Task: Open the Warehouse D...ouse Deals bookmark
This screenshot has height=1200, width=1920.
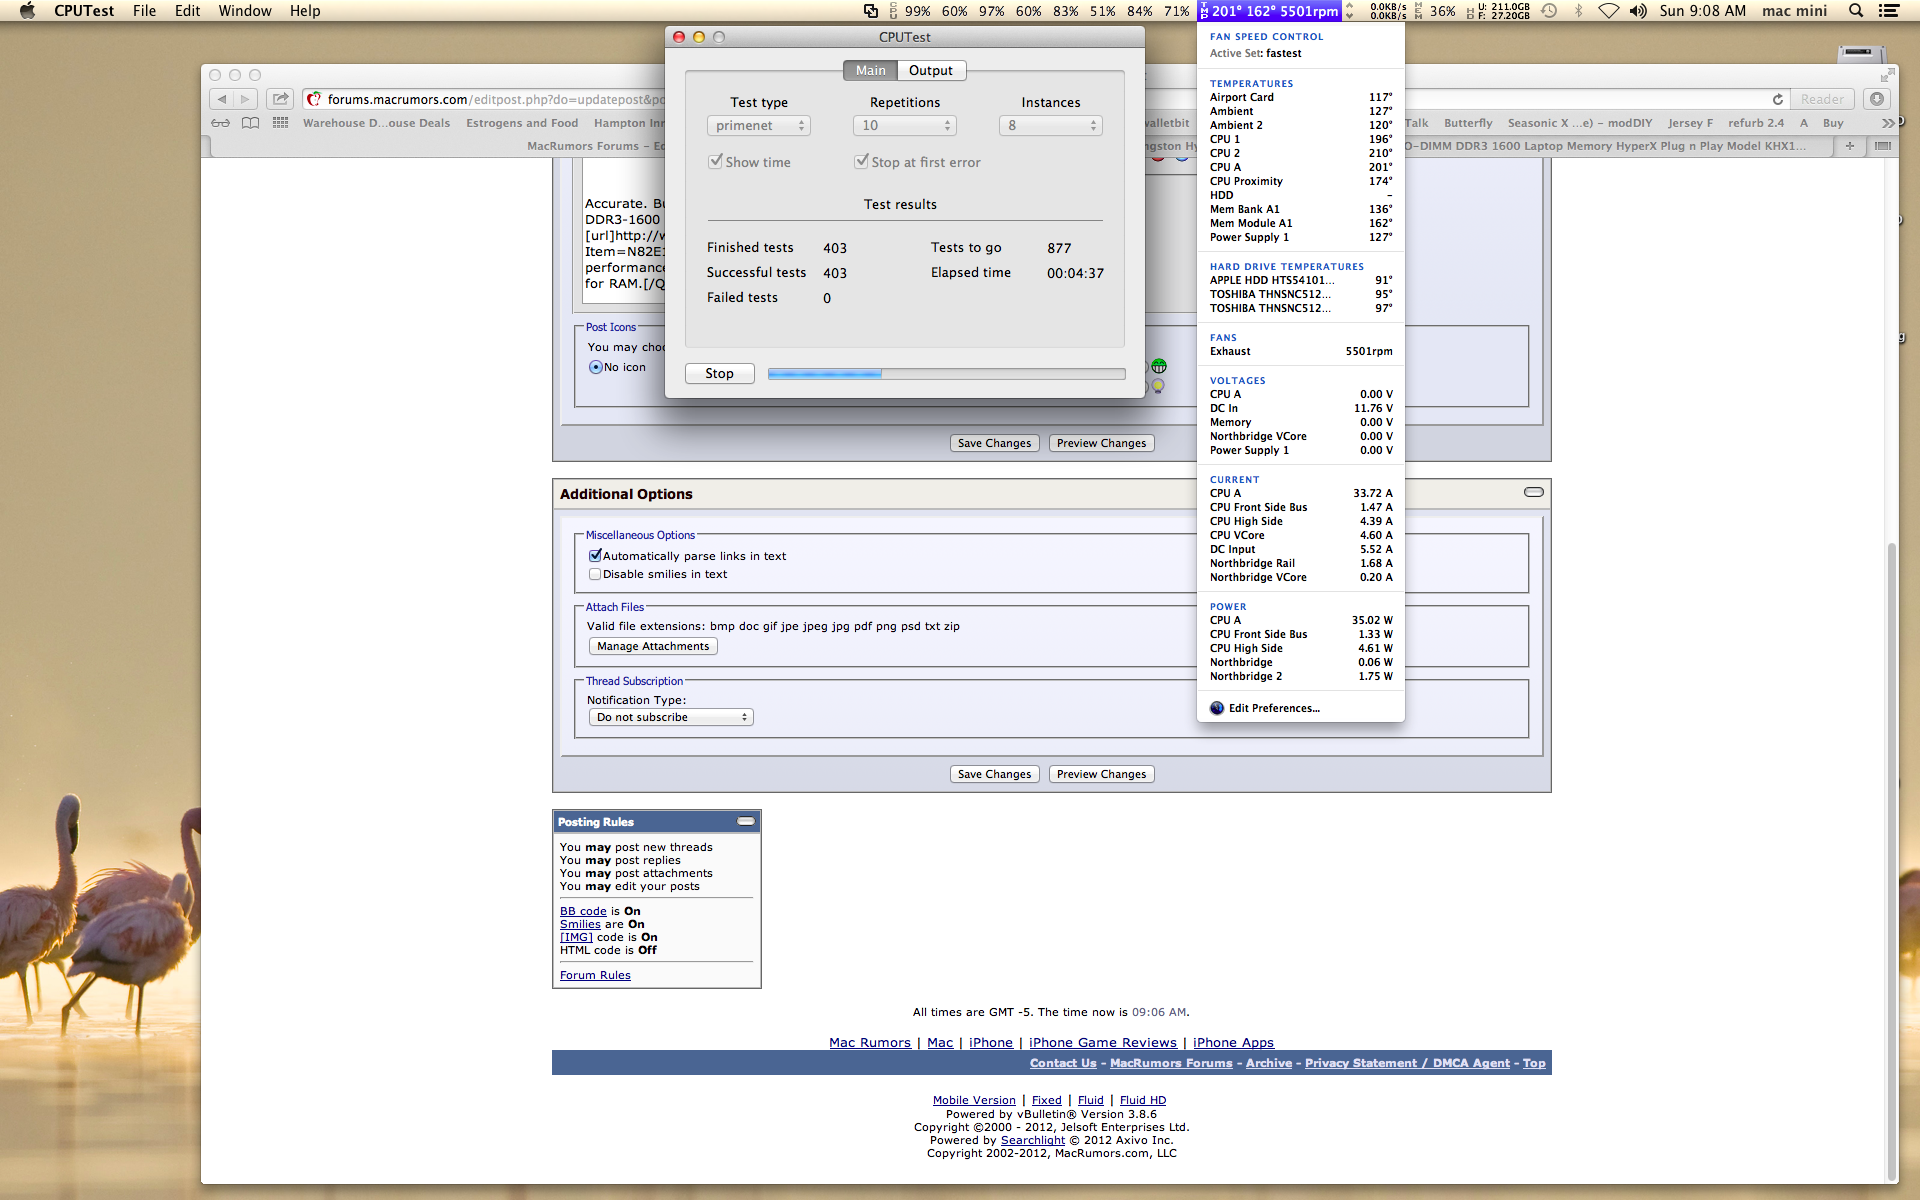Action: [376, 123]
